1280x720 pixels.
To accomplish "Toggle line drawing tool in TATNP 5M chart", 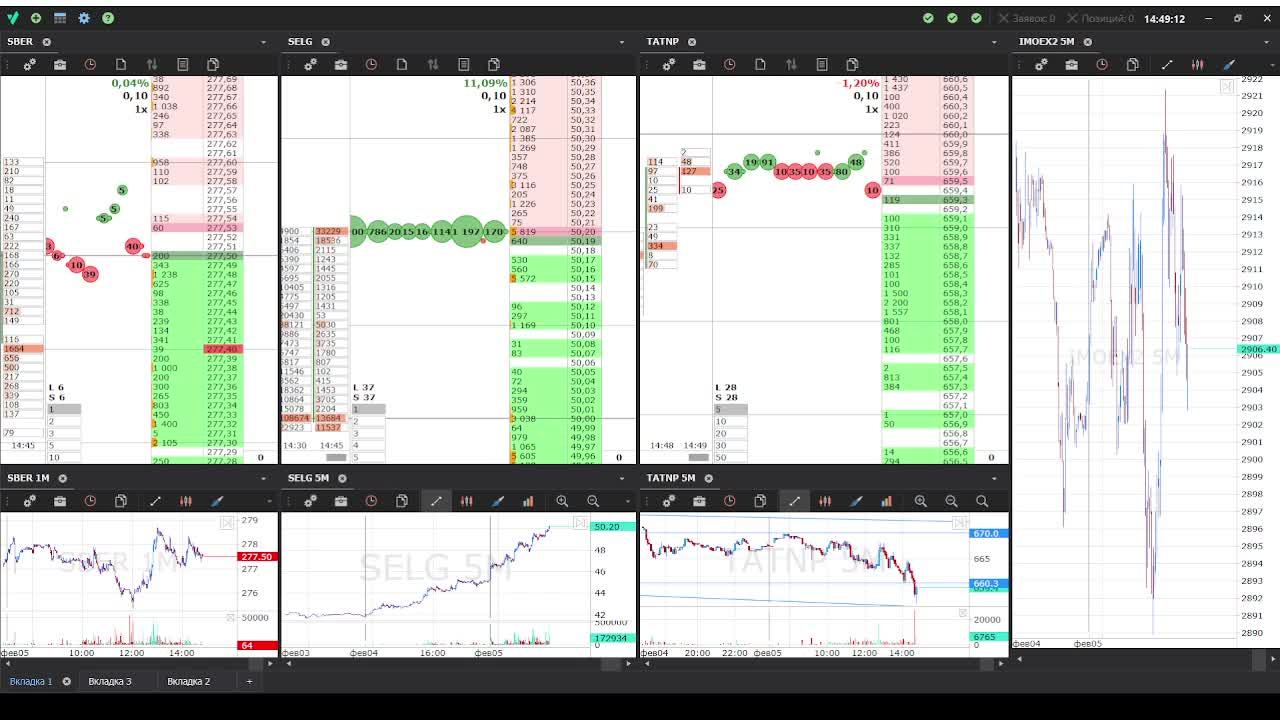I will coord(794,501).
